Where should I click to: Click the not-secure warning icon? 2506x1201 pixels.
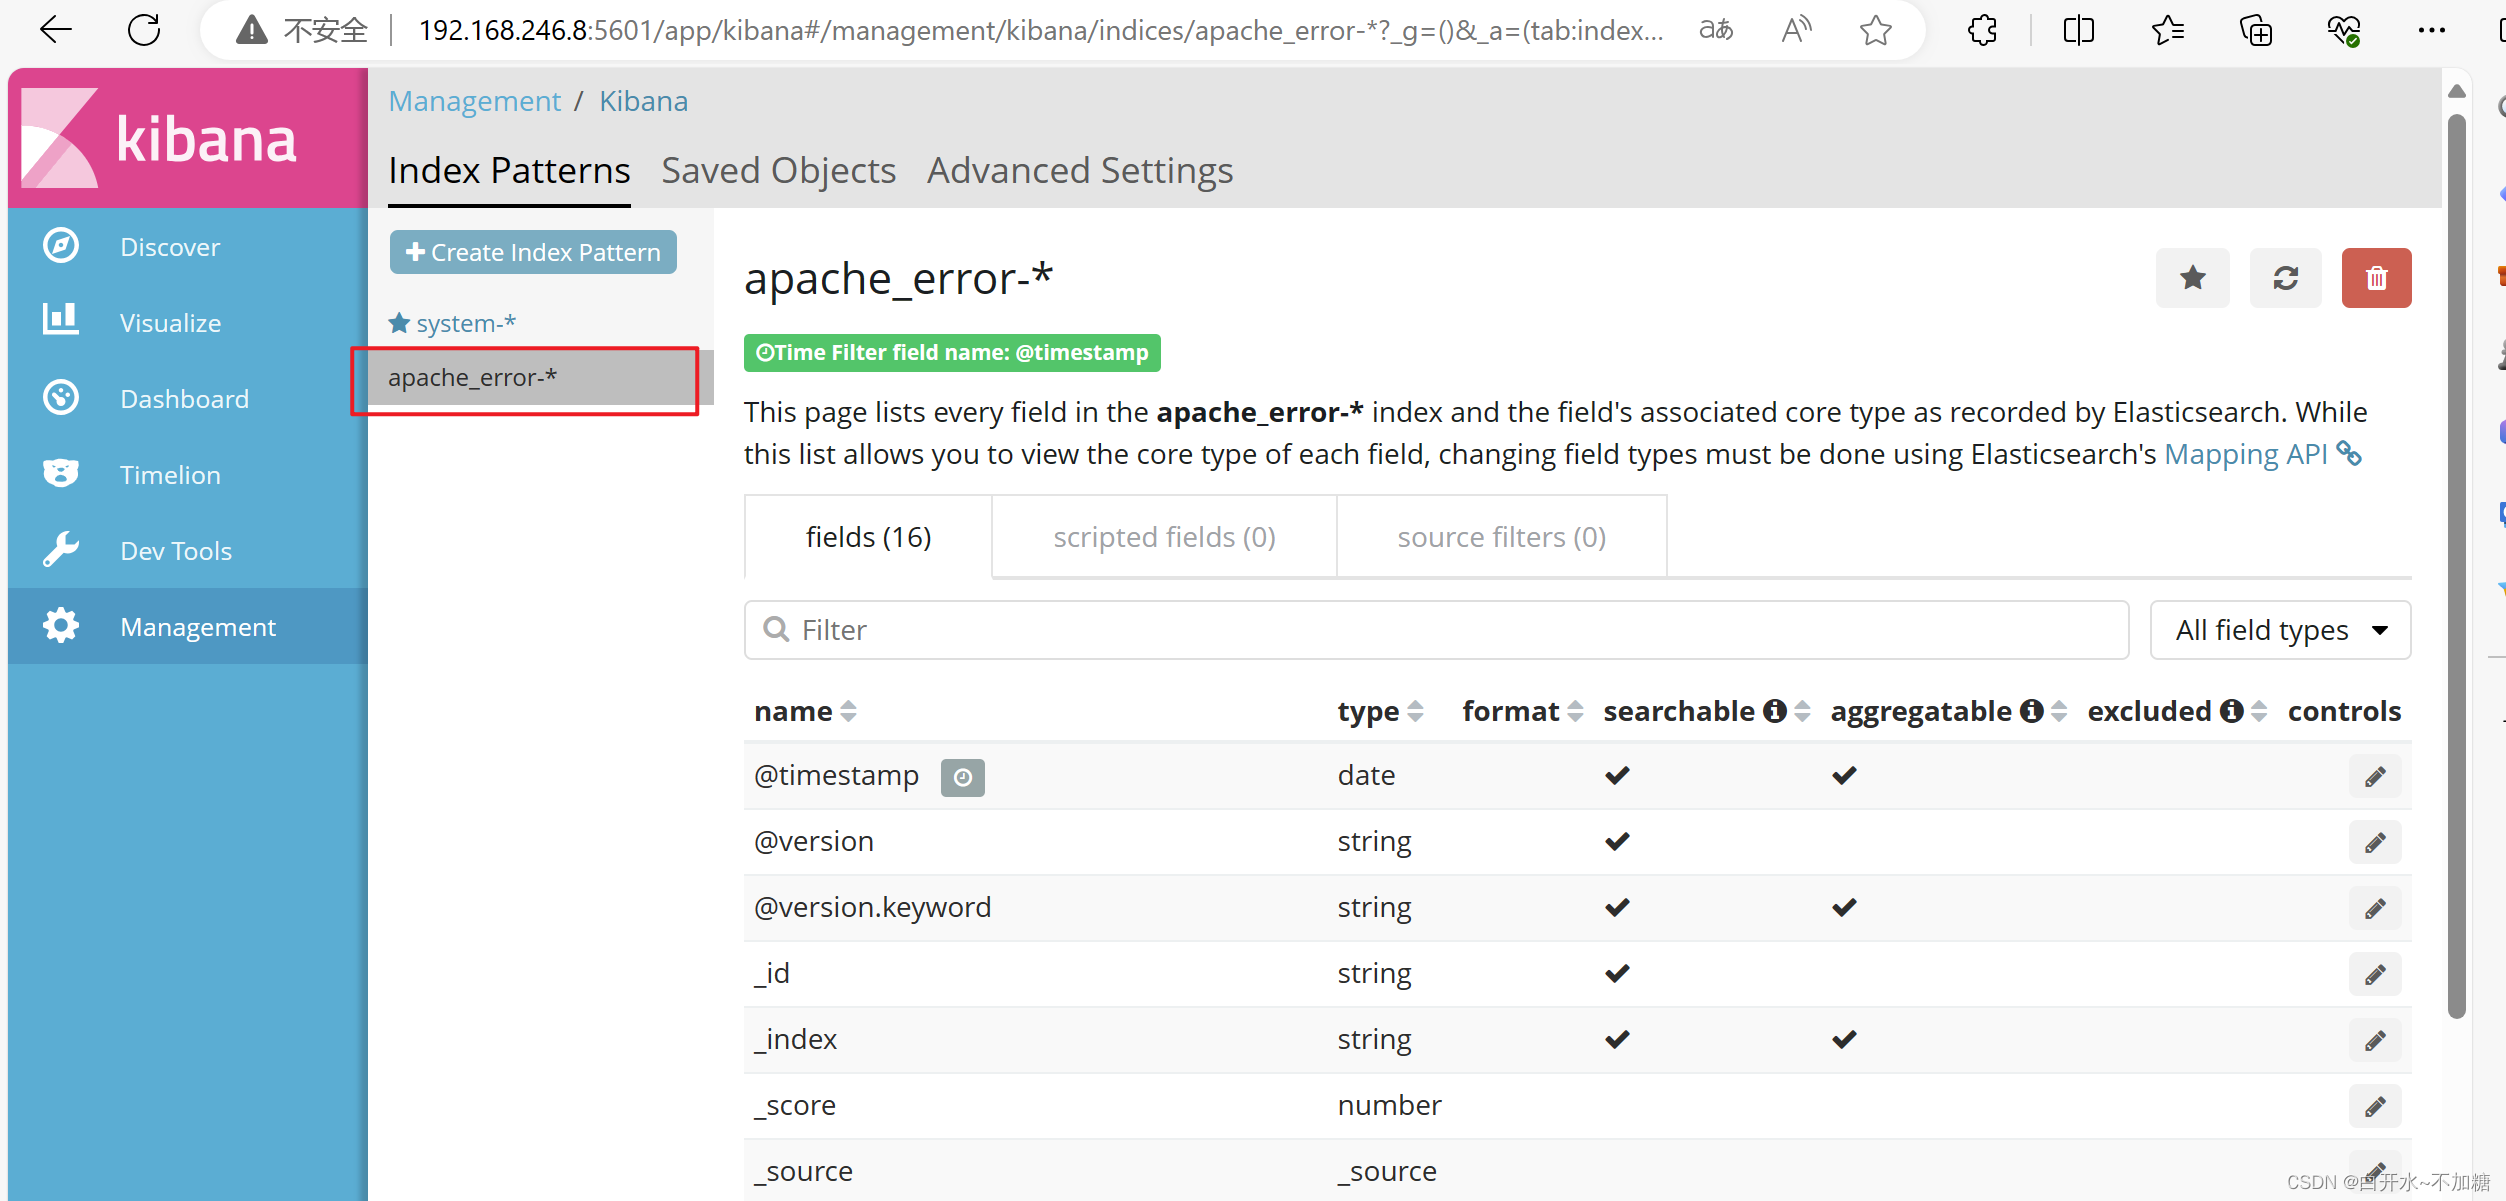tap(251, 30)
